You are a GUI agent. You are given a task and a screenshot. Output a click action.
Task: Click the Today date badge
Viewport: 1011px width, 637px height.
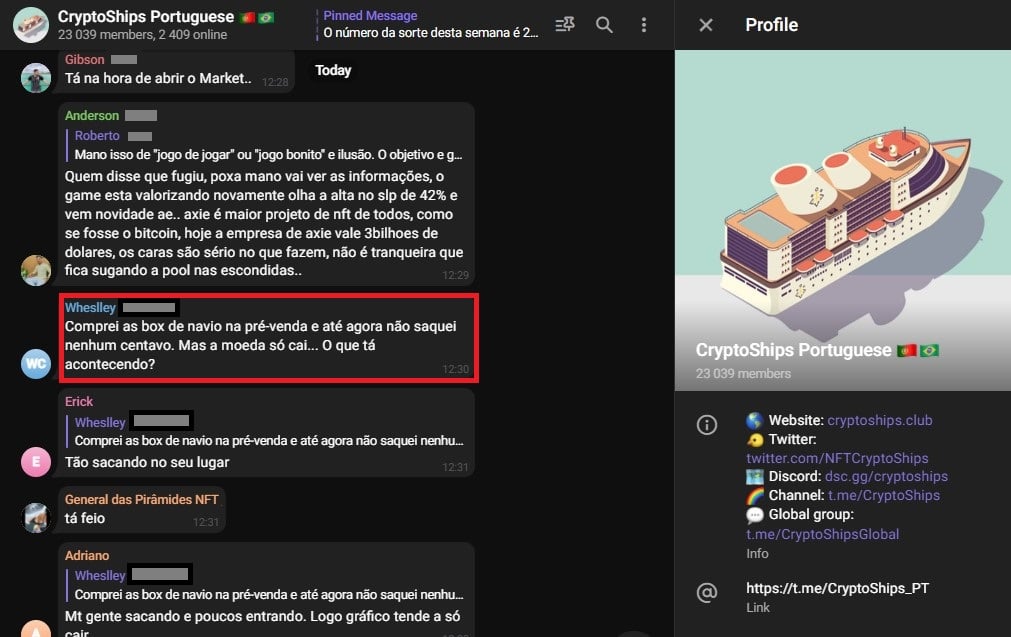click(333, 70)
